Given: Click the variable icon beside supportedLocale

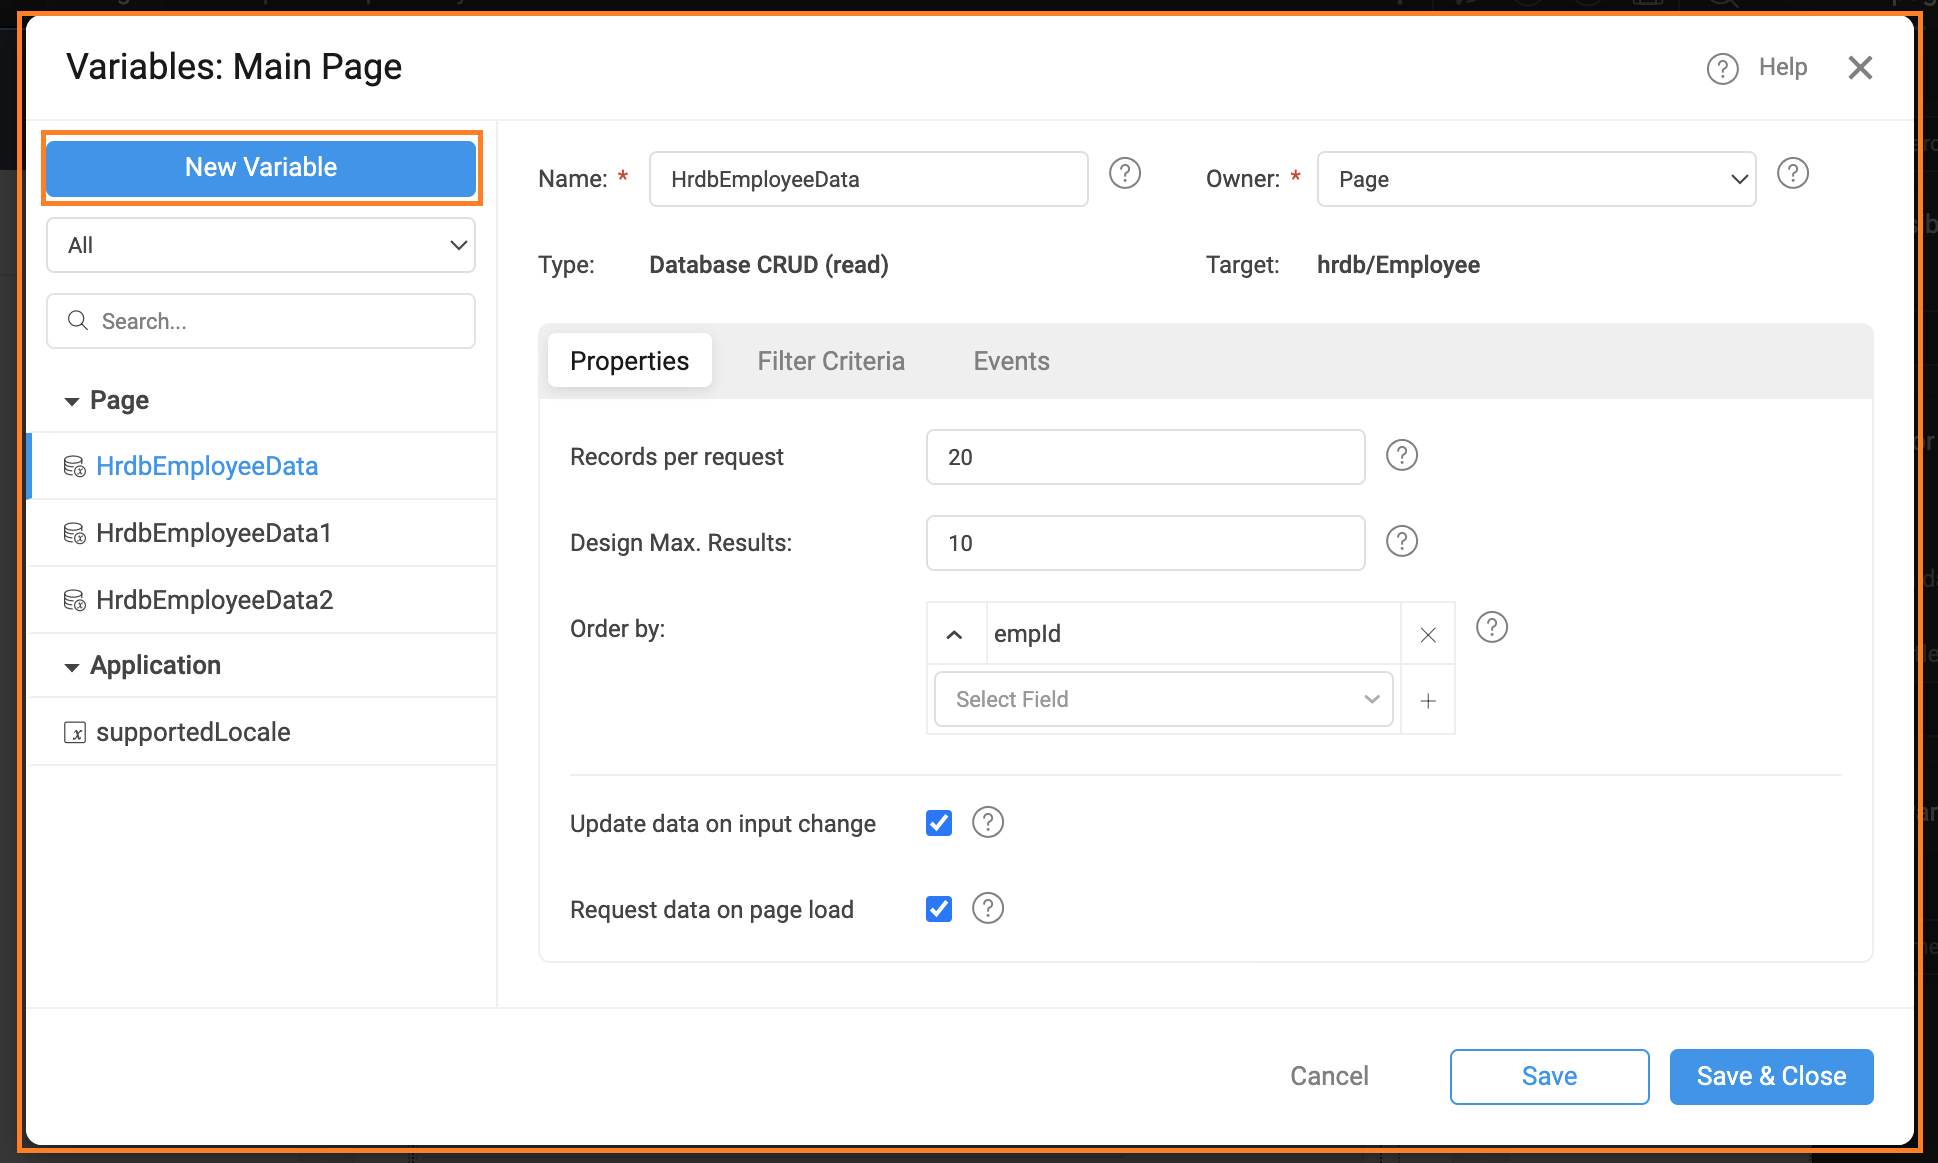Looking at the screenshot, I should pyautogui.click(x=75, y=732).
